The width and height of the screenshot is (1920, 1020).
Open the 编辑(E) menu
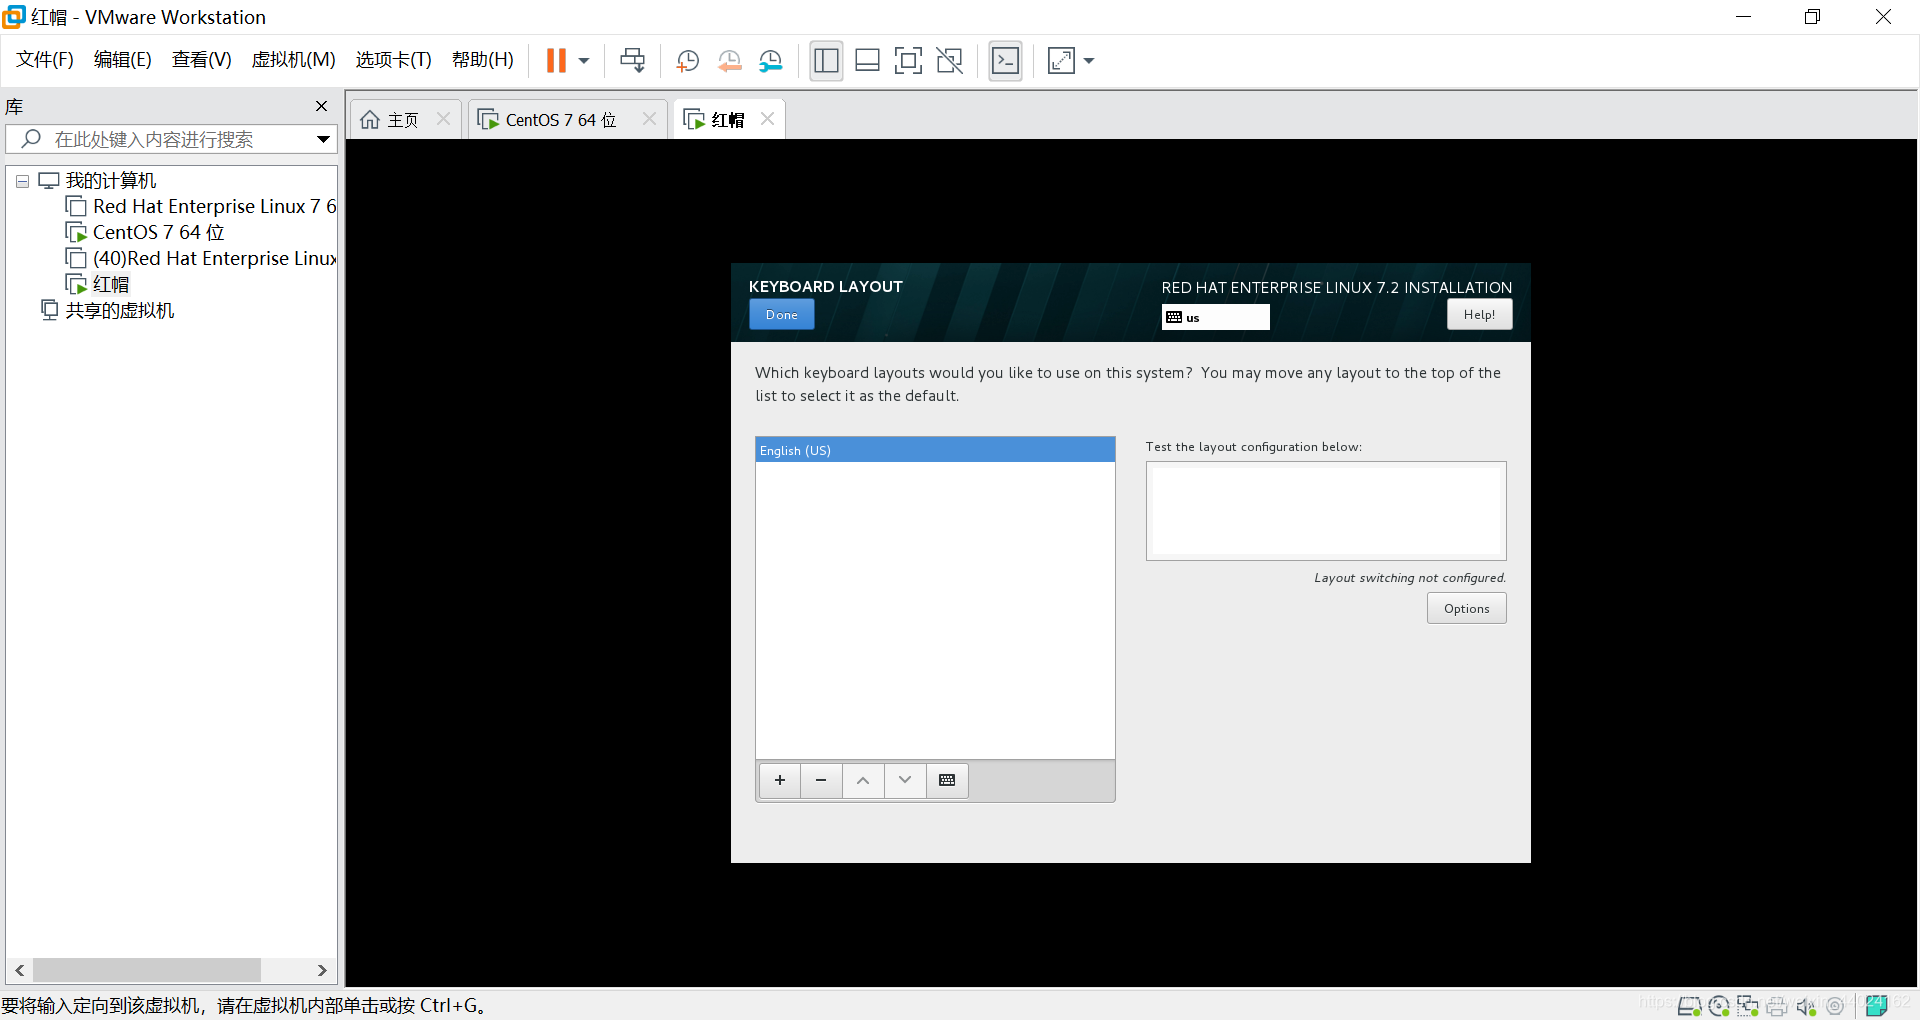click(x=123, y=60)
